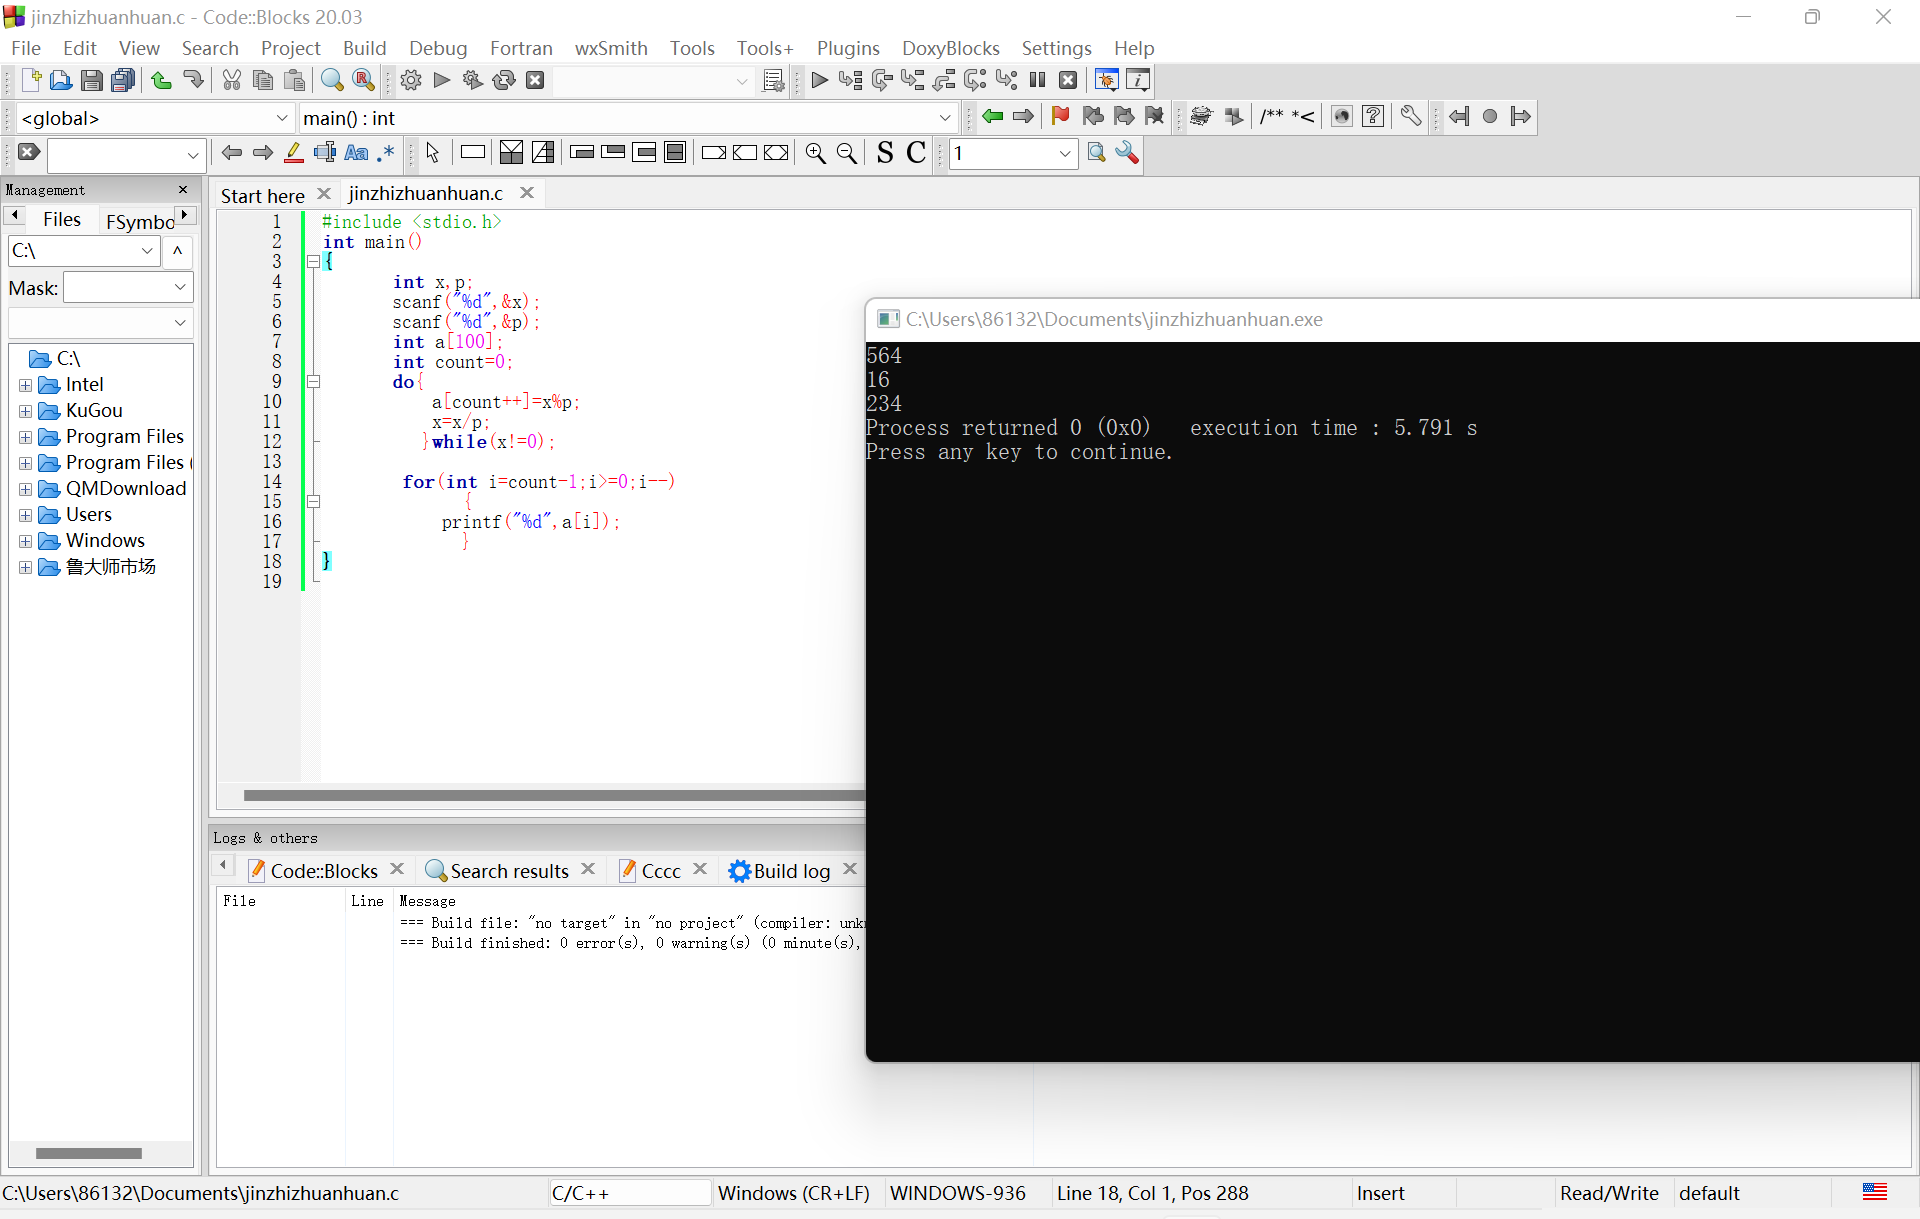The height and width of the screenshot is (1219, 1920).
Task: Open the main() : int function dropdown
Action: (944, 118)
